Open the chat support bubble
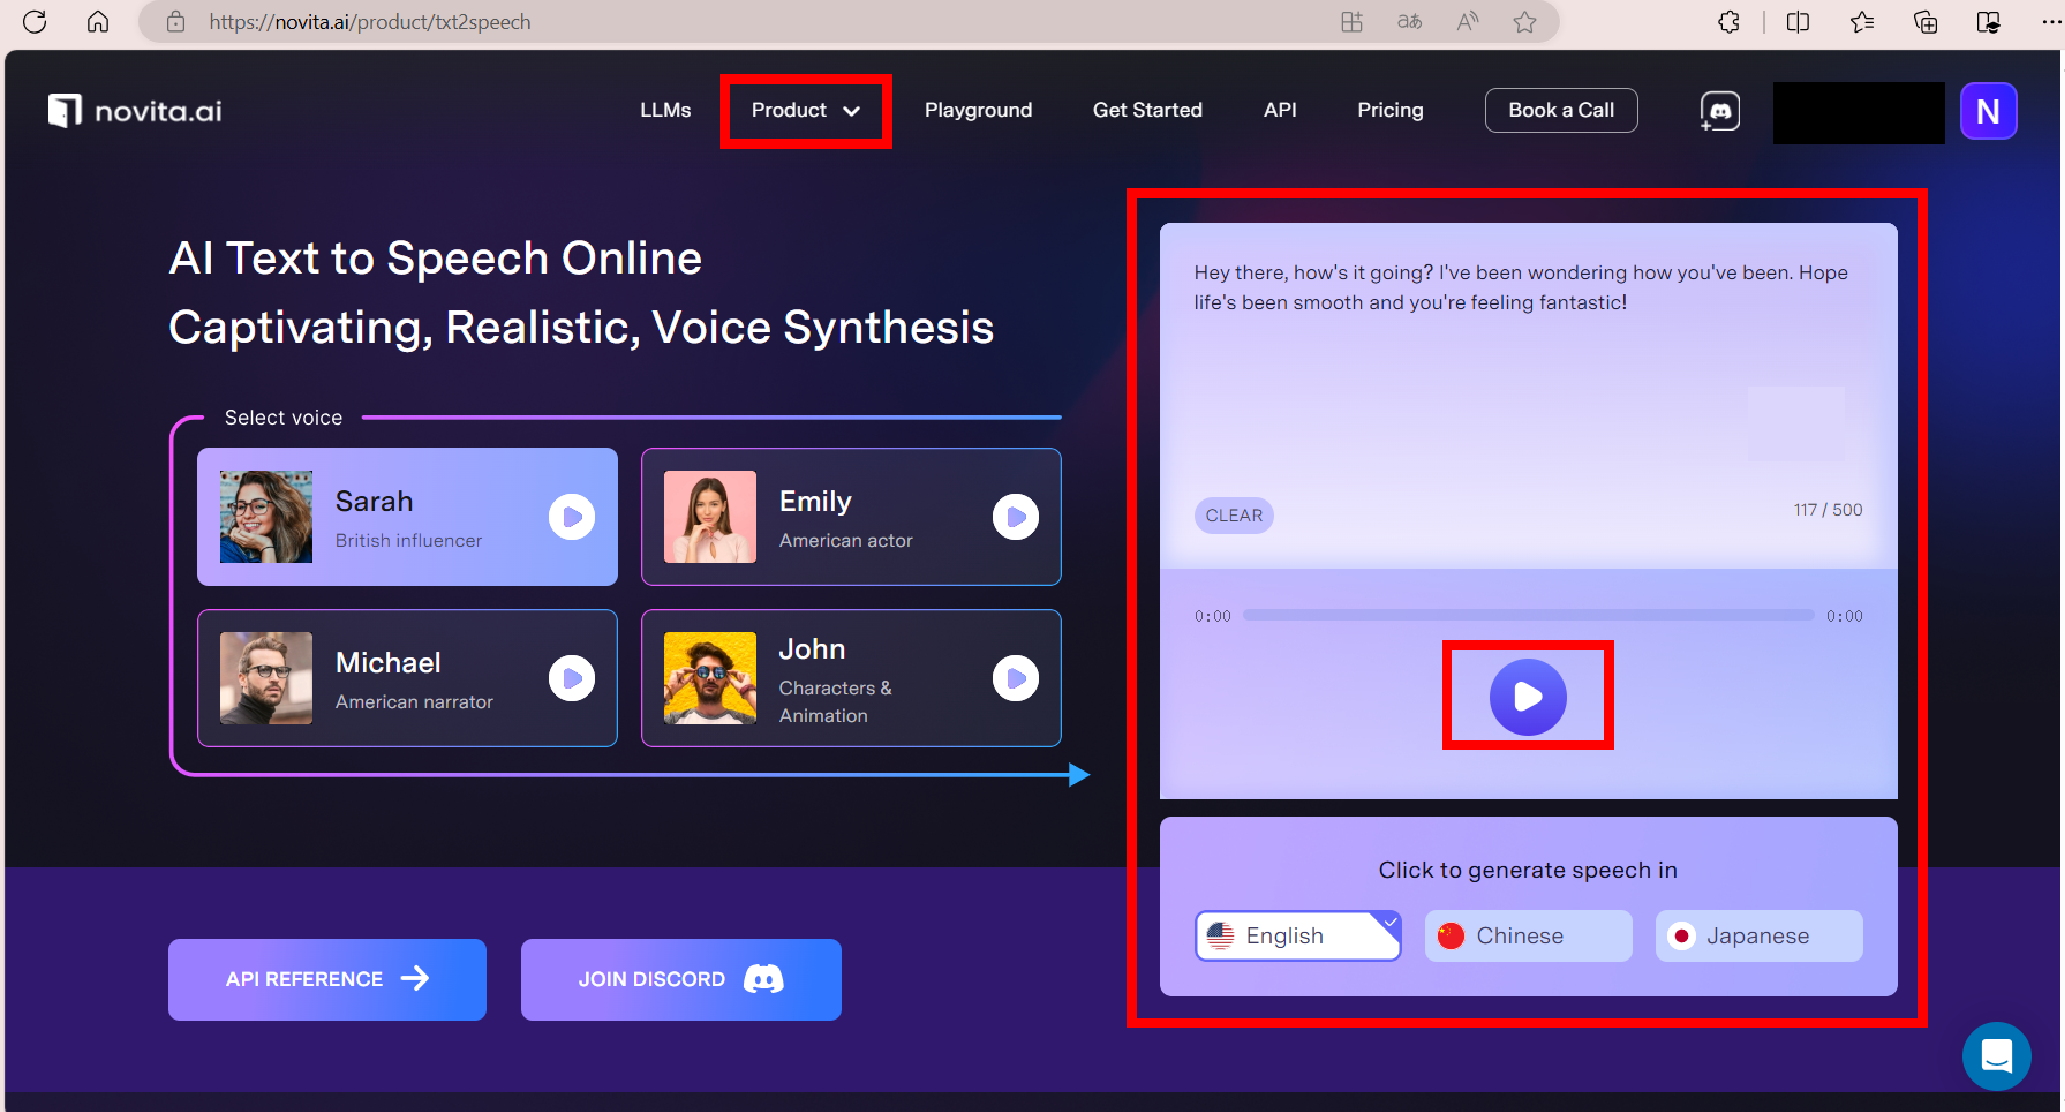 pyautogui.click(x=1996, y=1056)
